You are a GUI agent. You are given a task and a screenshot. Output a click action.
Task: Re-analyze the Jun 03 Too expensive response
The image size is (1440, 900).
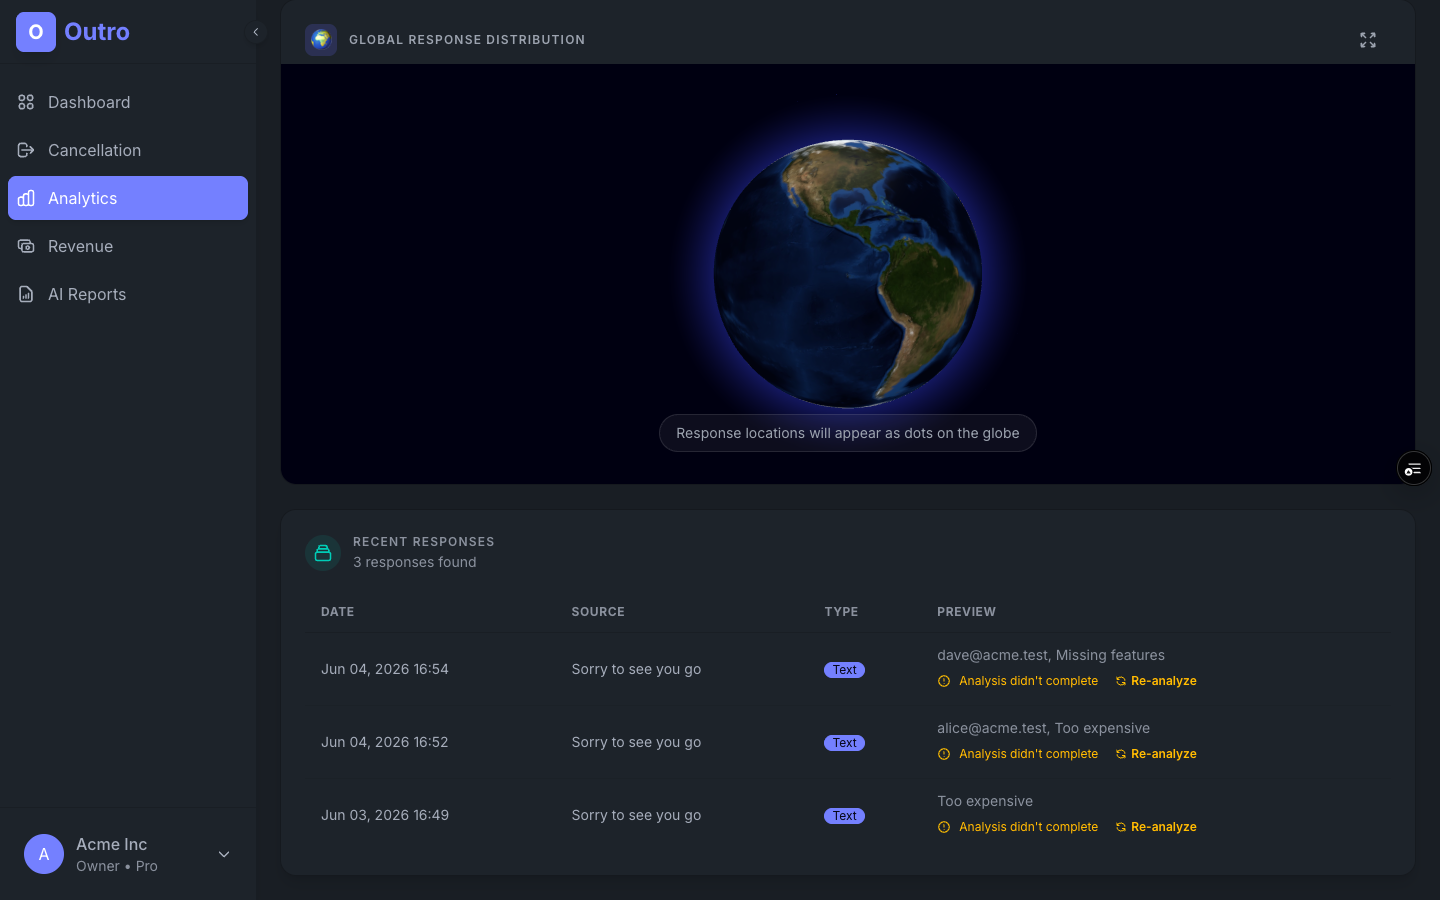coord(1156,827)
